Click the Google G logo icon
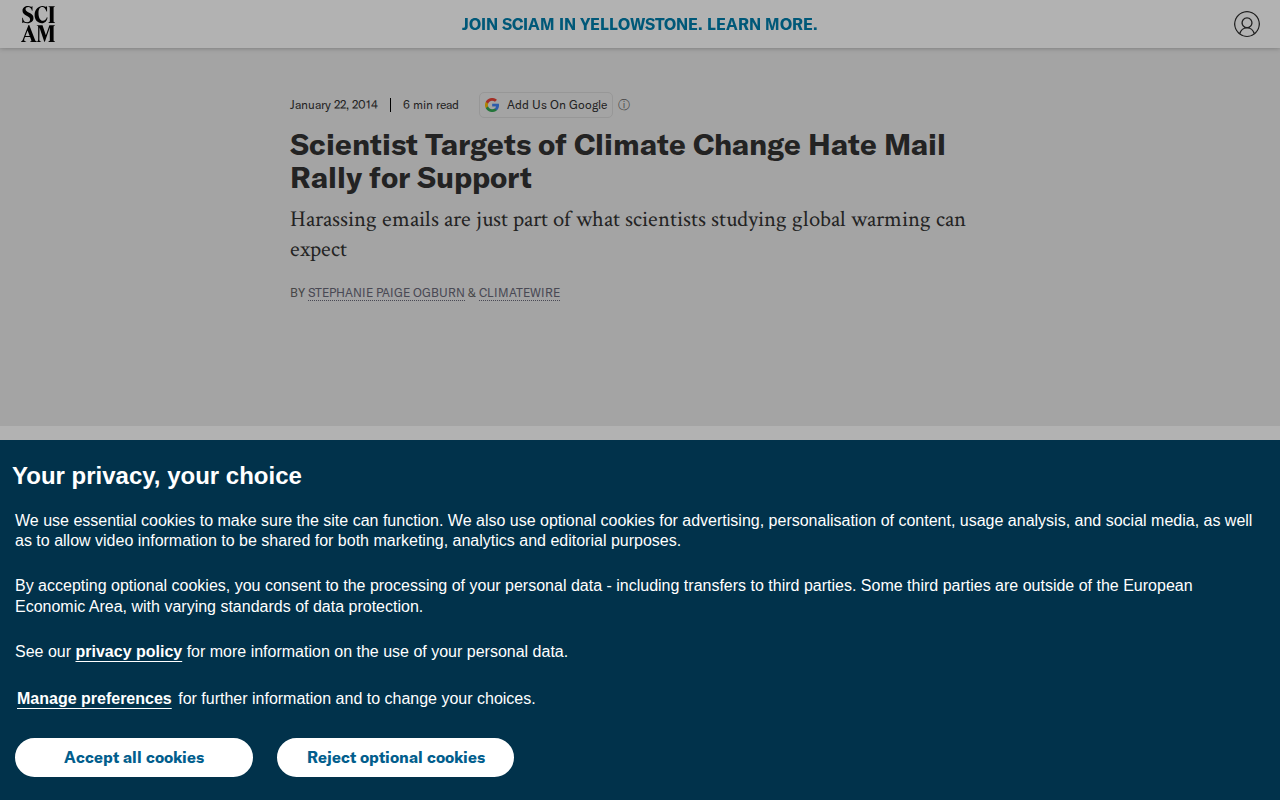 click(x=492, y=105)
